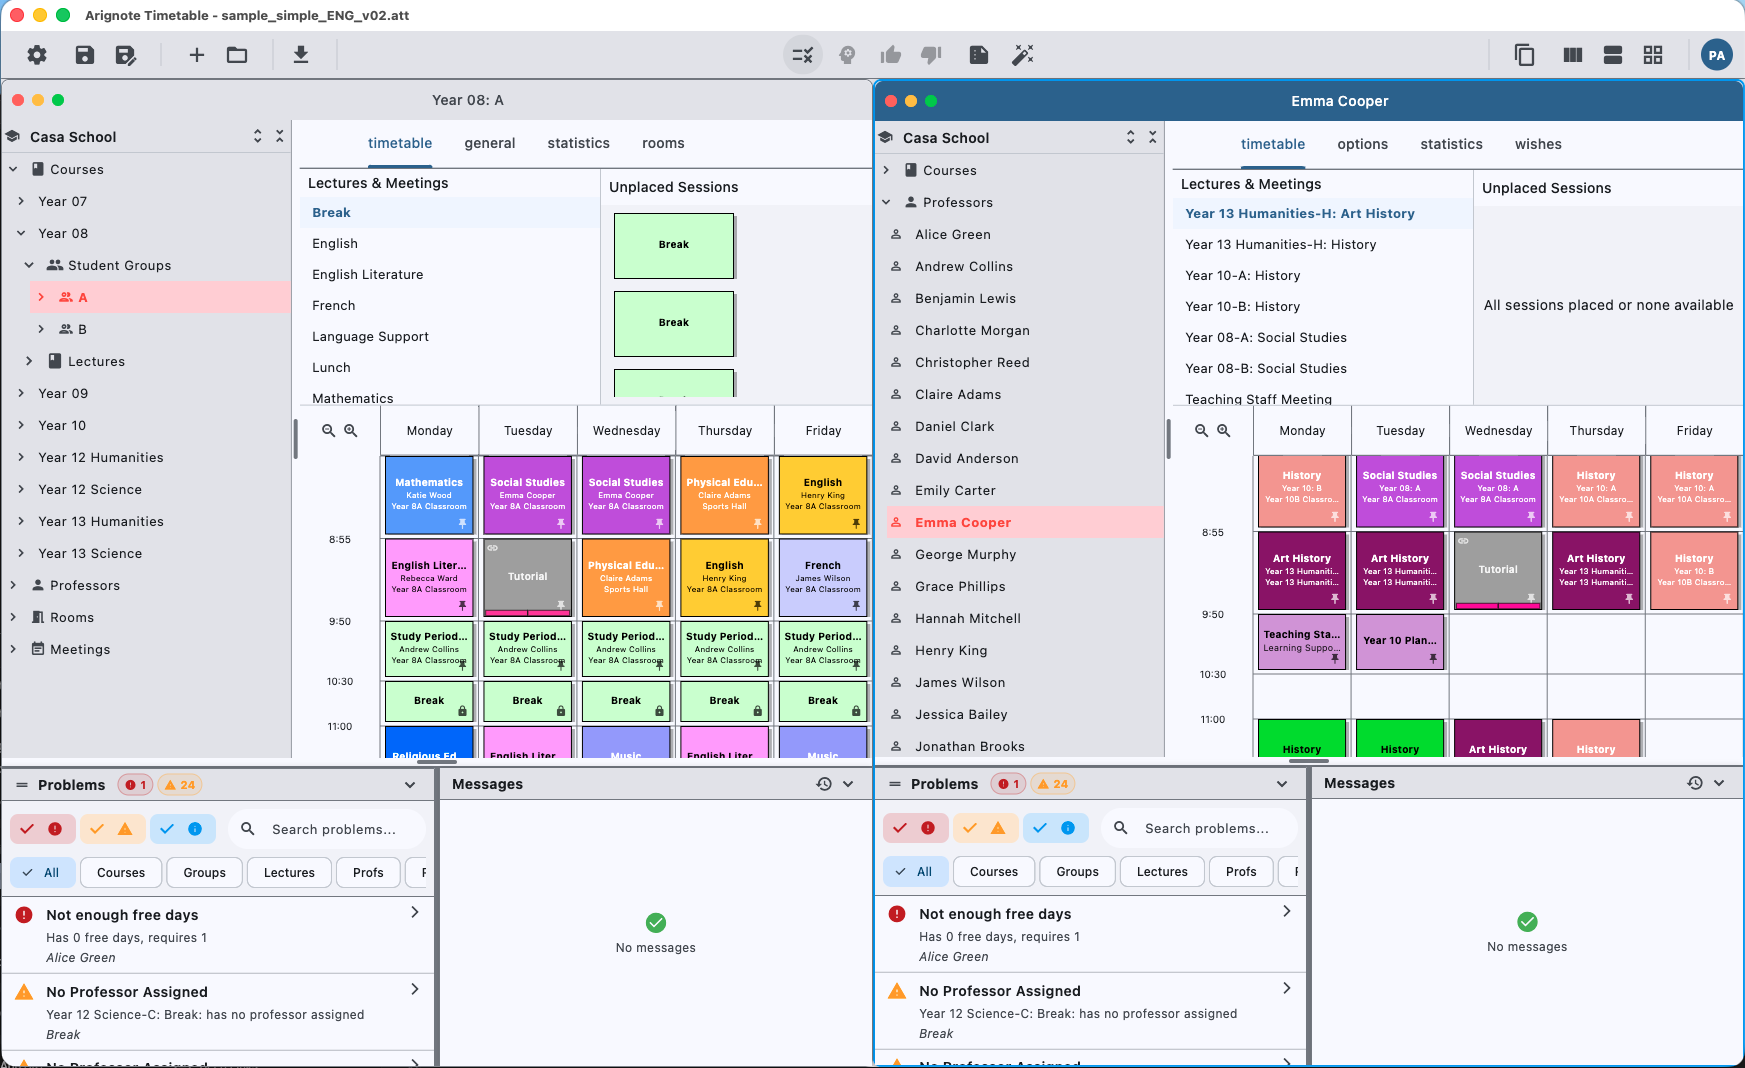Click the open folder icon in toolbar

point(237,55)
